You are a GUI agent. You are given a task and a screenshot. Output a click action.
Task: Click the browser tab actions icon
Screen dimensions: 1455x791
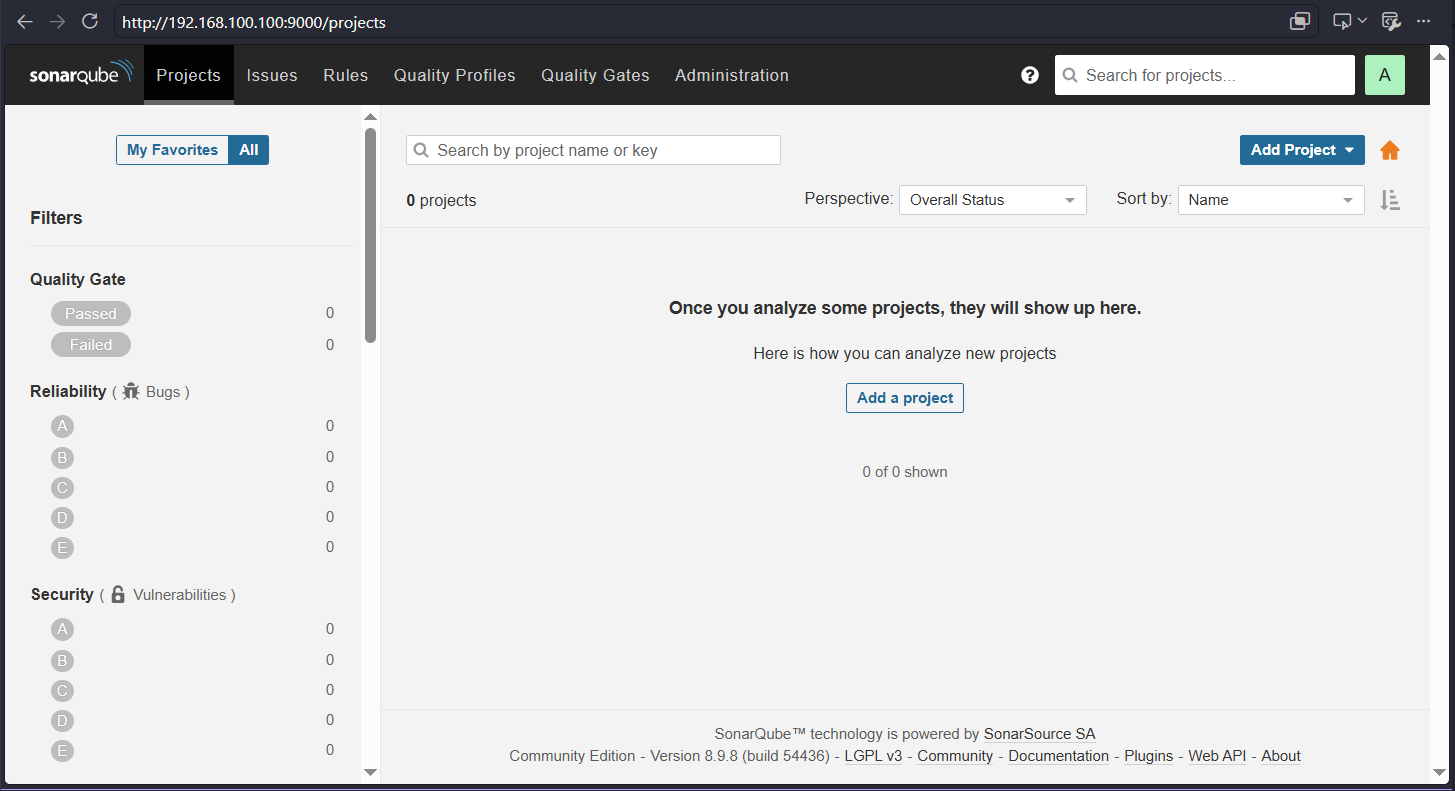(x=1300, y=21)
